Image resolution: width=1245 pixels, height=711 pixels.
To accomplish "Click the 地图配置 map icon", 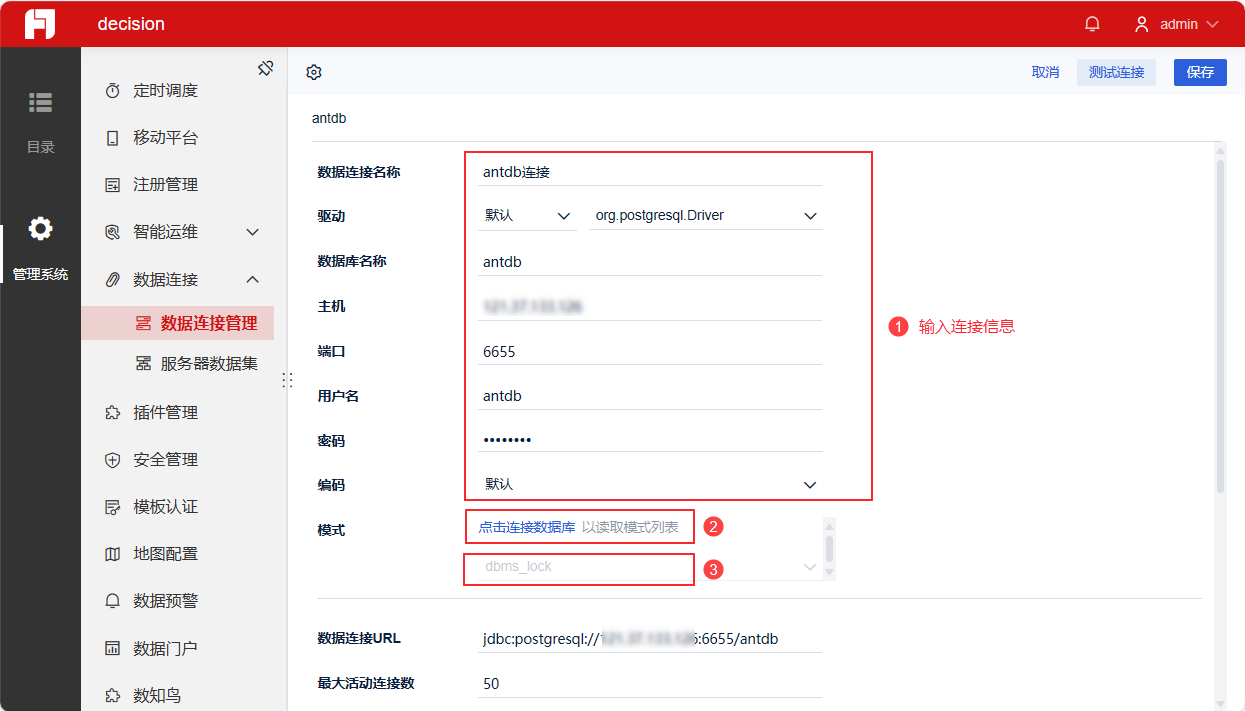I will (x=113, y=554).
